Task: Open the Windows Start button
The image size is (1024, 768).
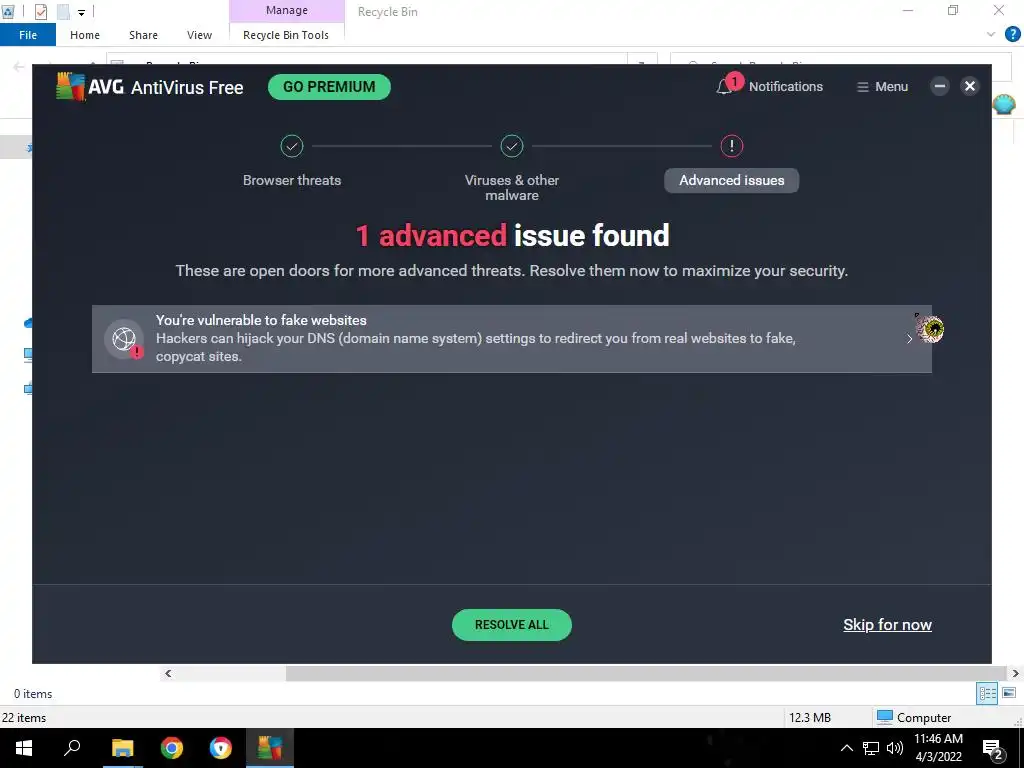Action: point(24,748)
